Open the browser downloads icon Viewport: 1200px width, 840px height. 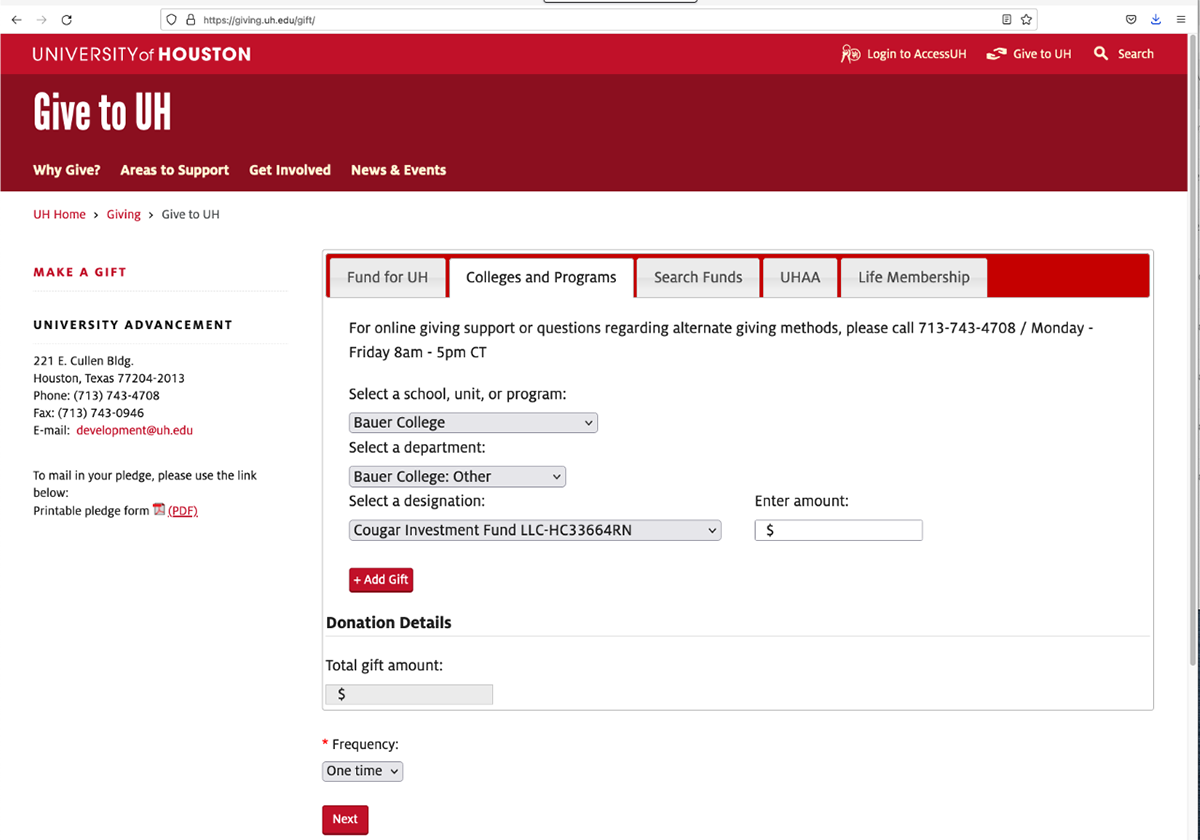pyautogui.click(x=1156, y=19)
